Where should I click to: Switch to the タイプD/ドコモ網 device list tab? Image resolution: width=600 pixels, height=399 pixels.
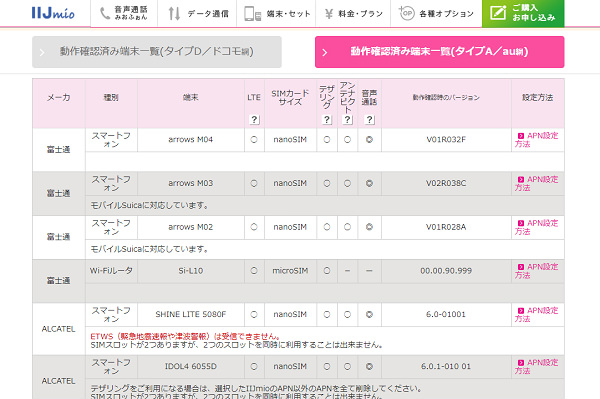[157, 52]
